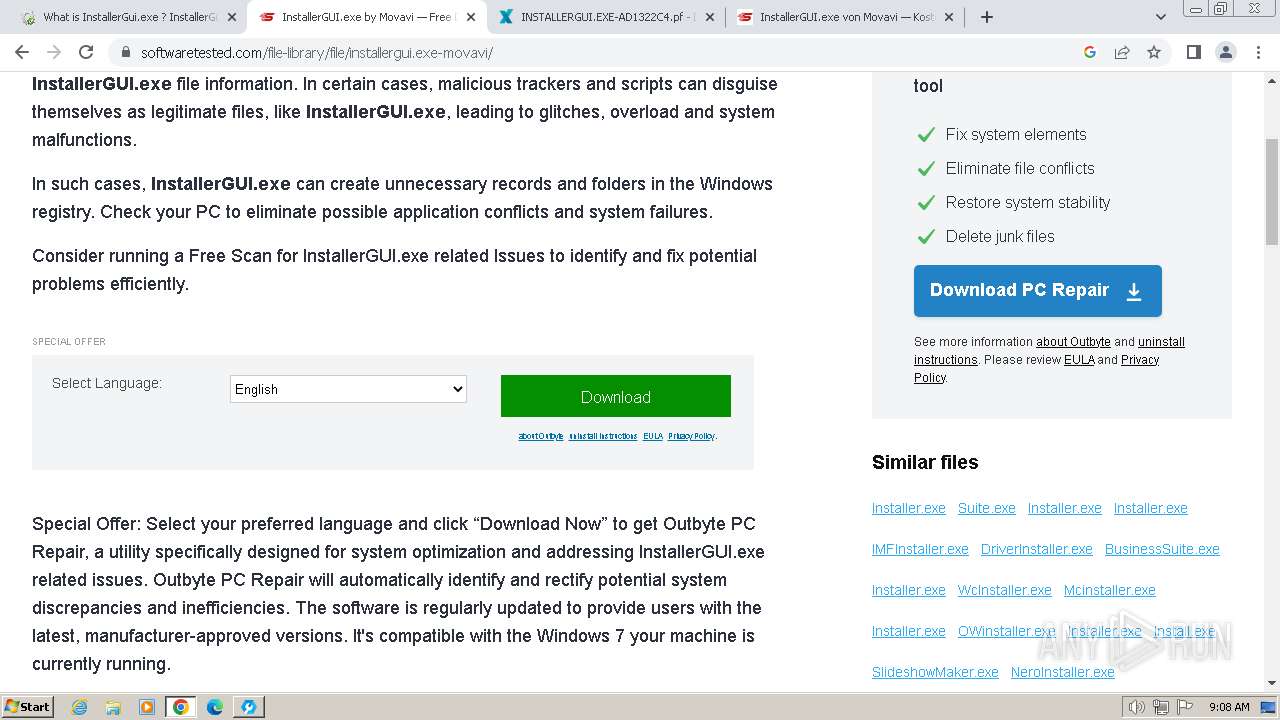This screenshot has width=1280, height=720.
Task: Reload the current page
Action: [x=86, y=52]
